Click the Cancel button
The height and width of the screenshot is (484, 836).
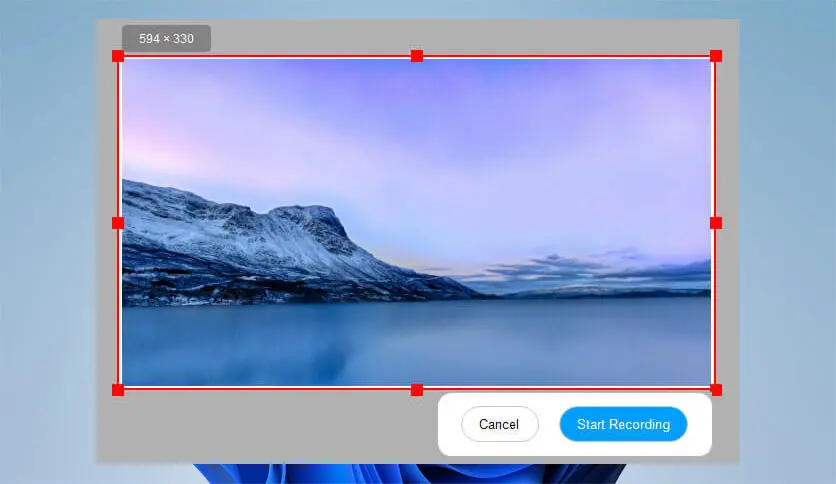500,424
